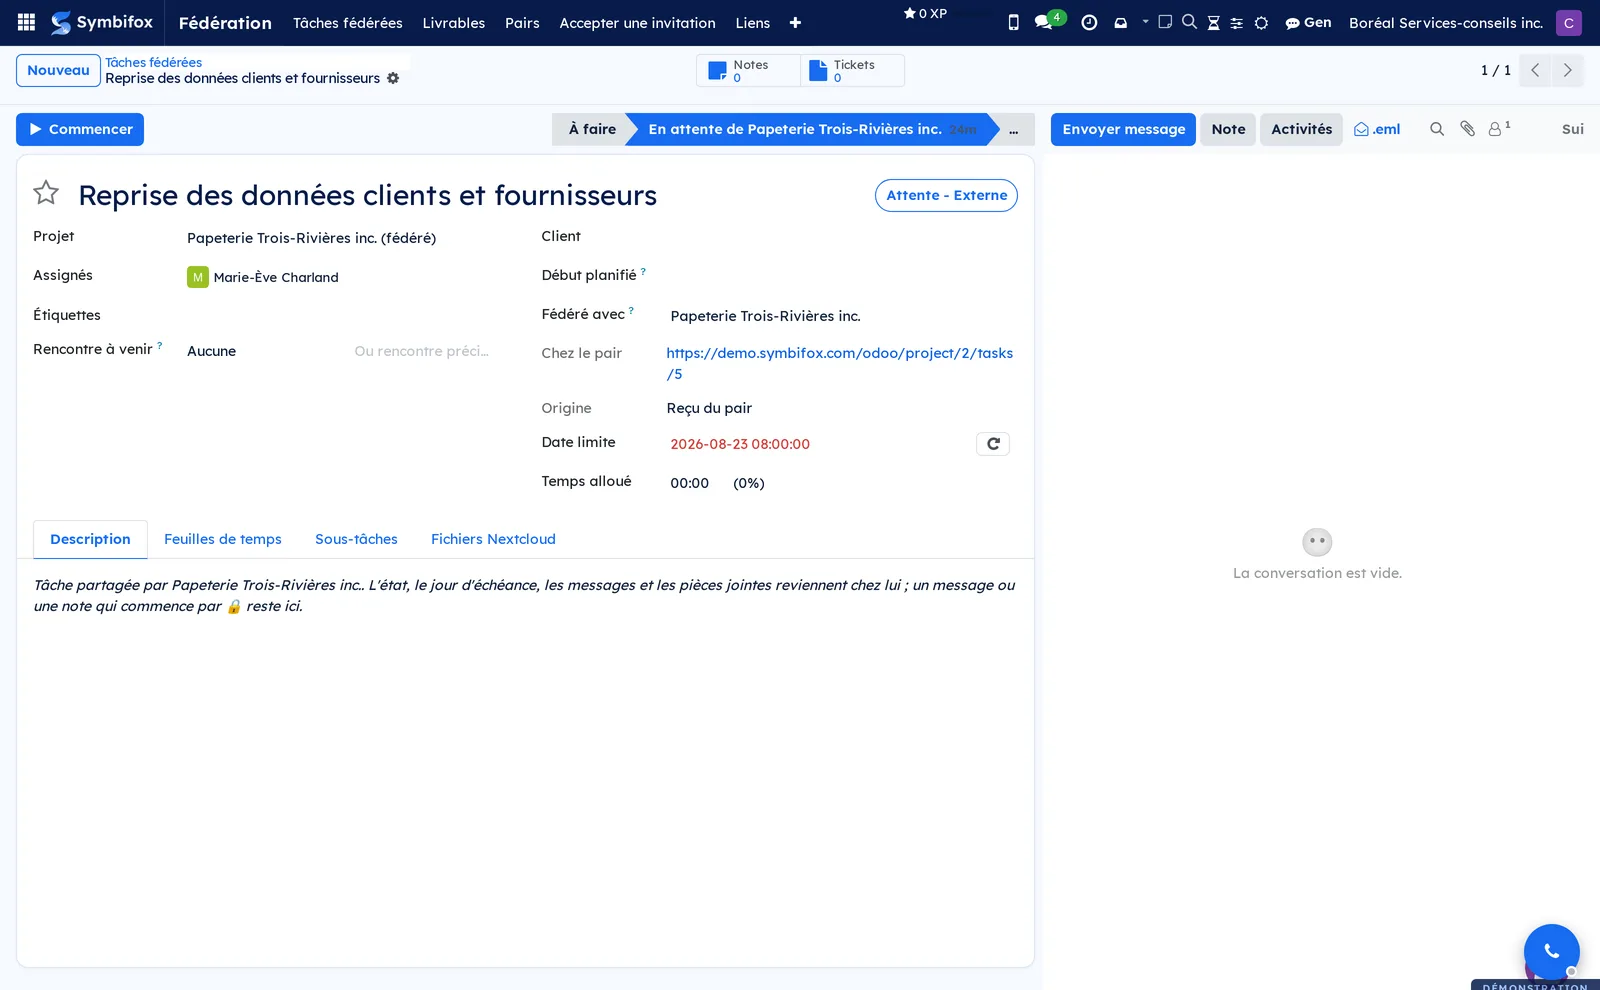Show help tooltip for Début planifié
1600x990 pixels.
(x=643, y=271)
